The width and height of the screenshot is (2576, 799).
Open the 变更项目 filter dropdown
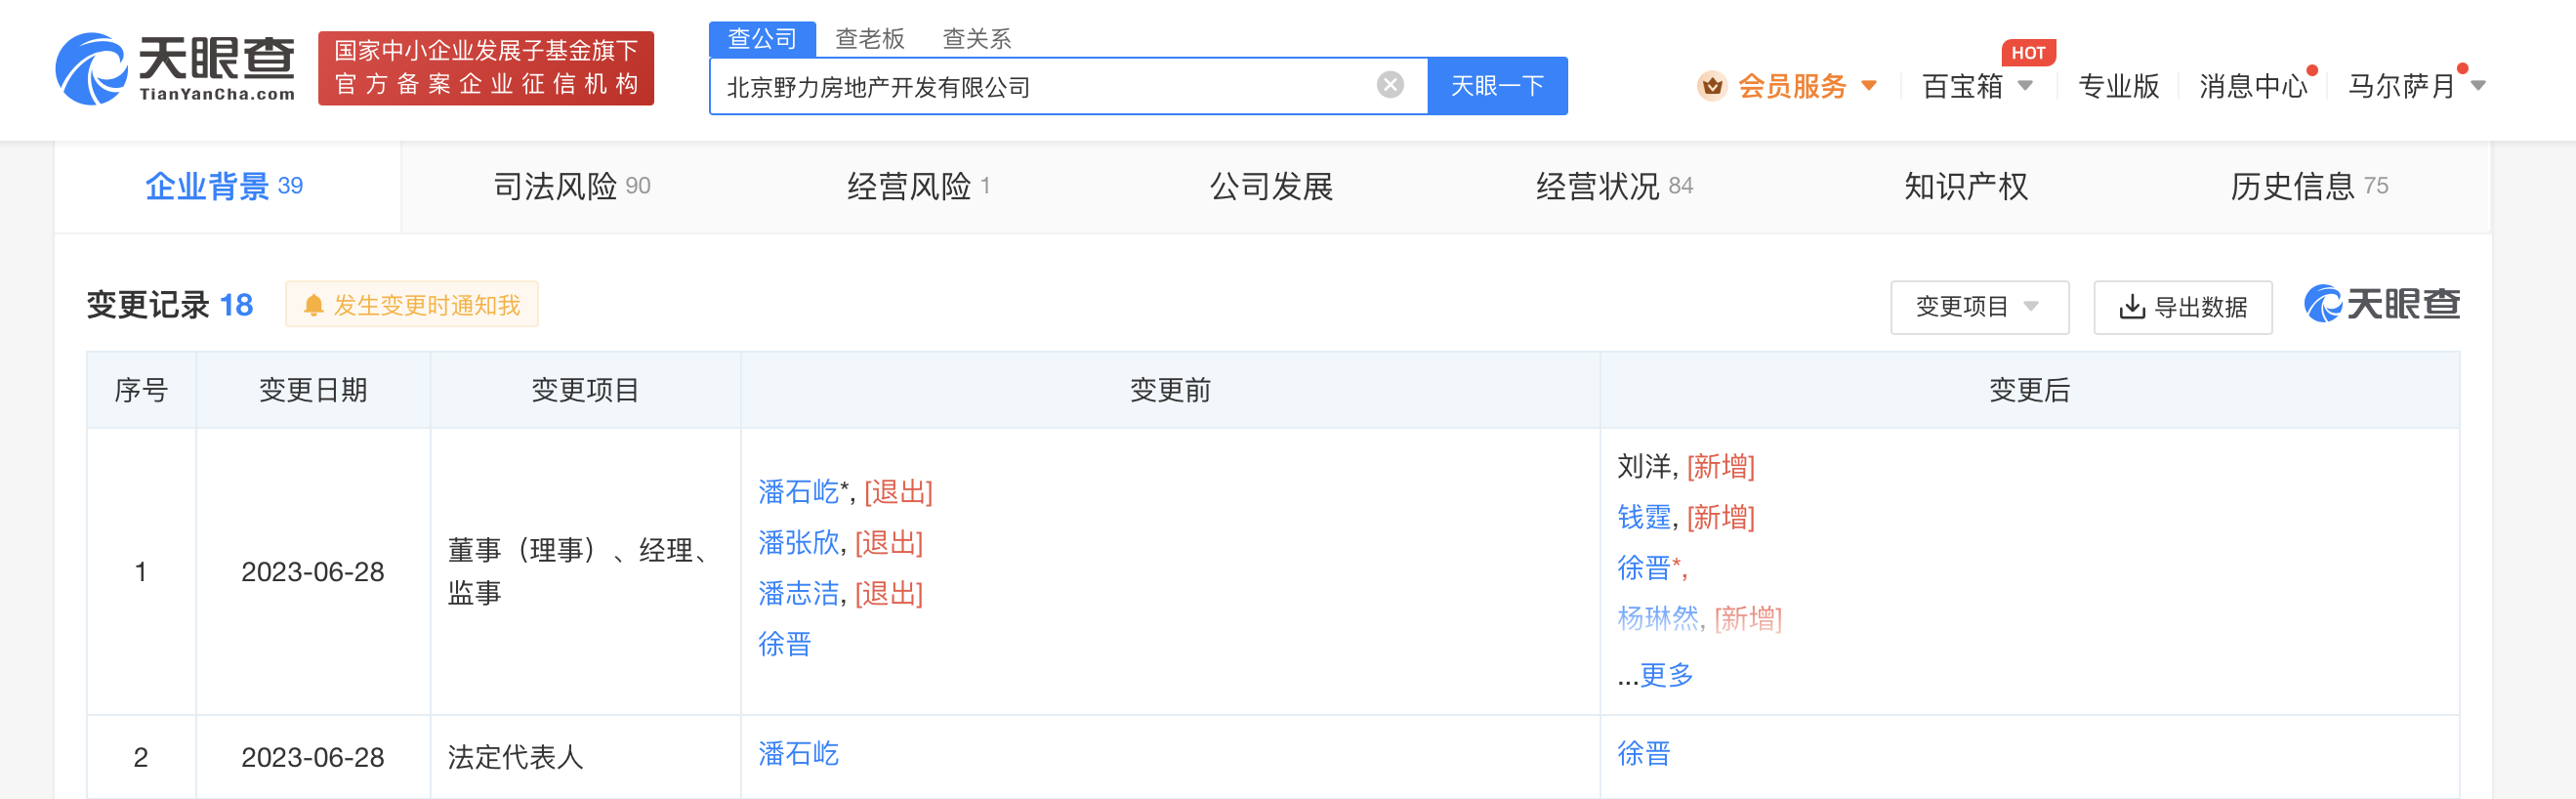(x=1979, y=307)
